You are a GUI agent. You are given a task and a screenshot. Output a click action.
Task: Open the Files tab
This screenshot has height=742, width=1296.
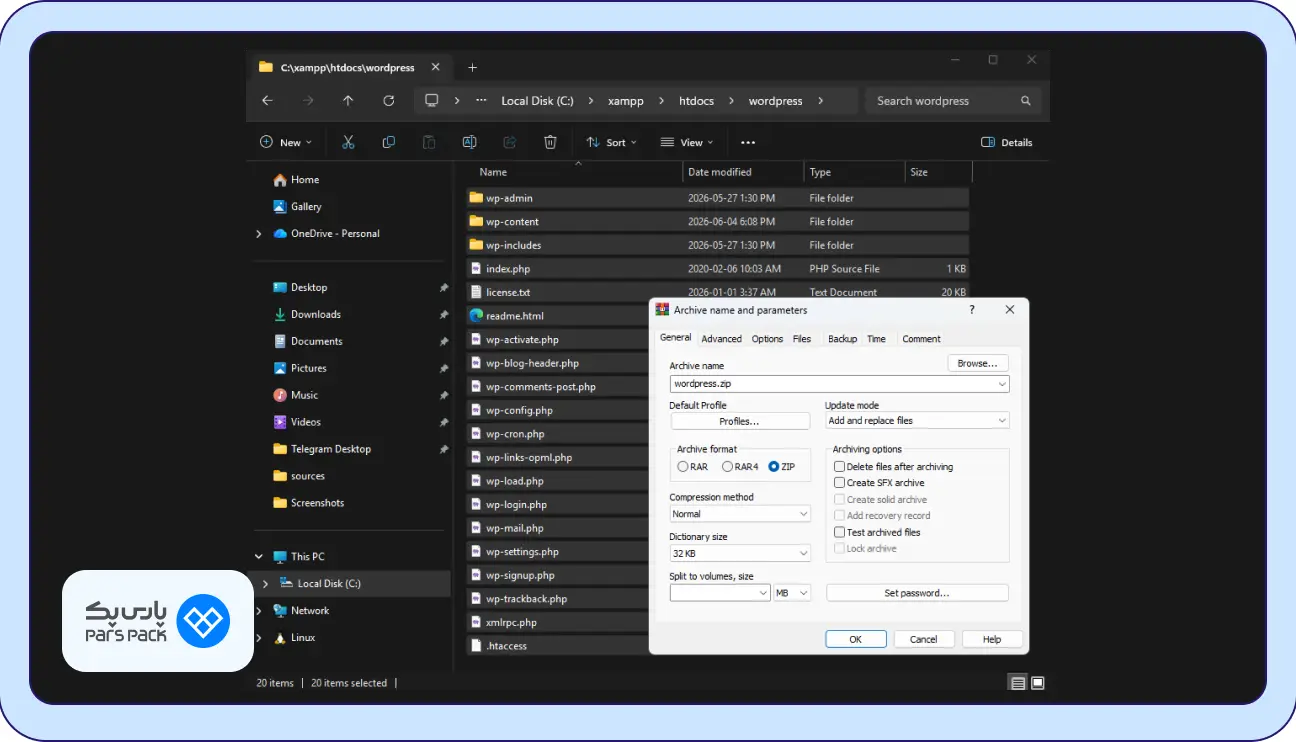point(802,339)
